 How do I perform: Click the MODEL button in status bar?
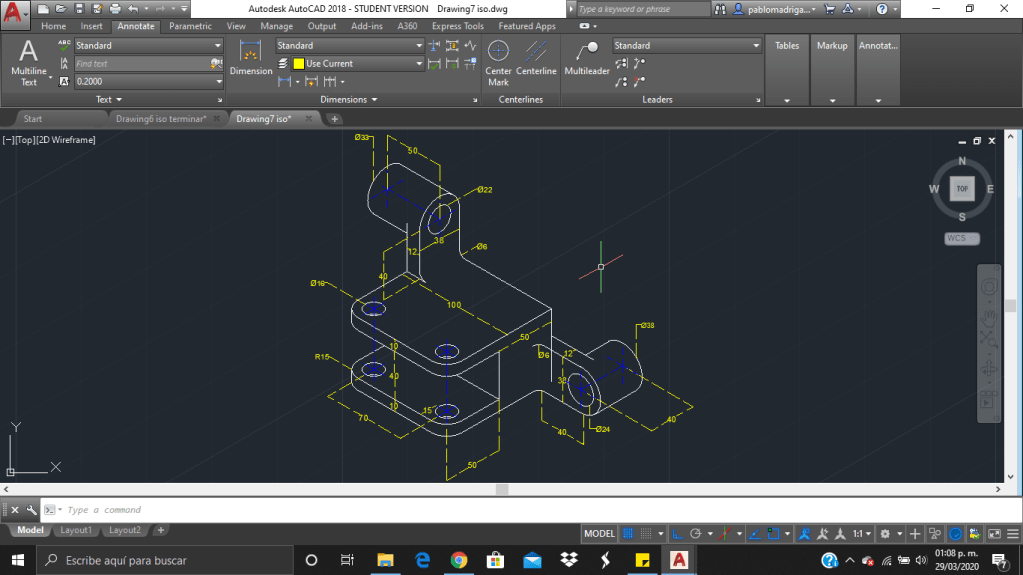[599, 534]
